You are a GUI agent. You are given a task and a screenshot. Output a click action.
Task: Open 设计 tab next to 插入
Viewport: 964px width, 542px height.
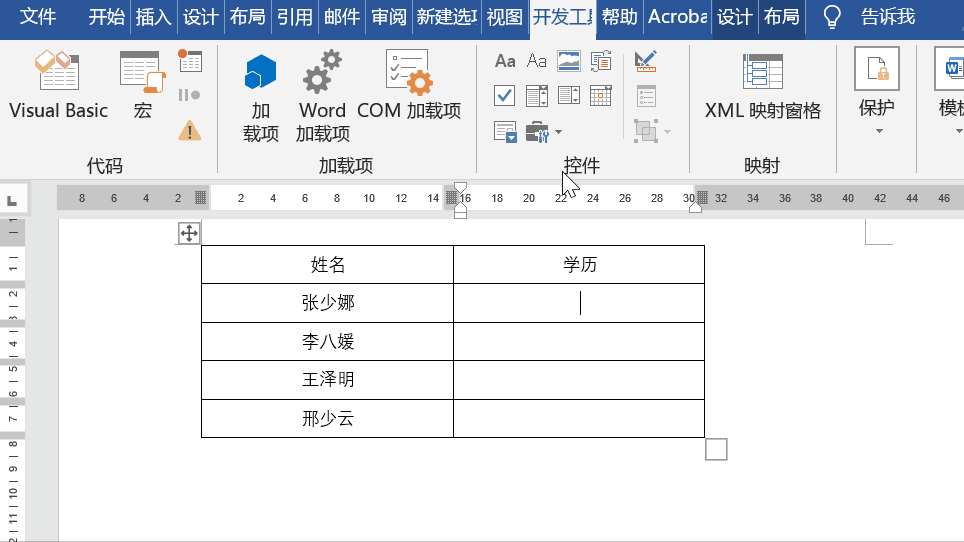click(x=200, y=17)
